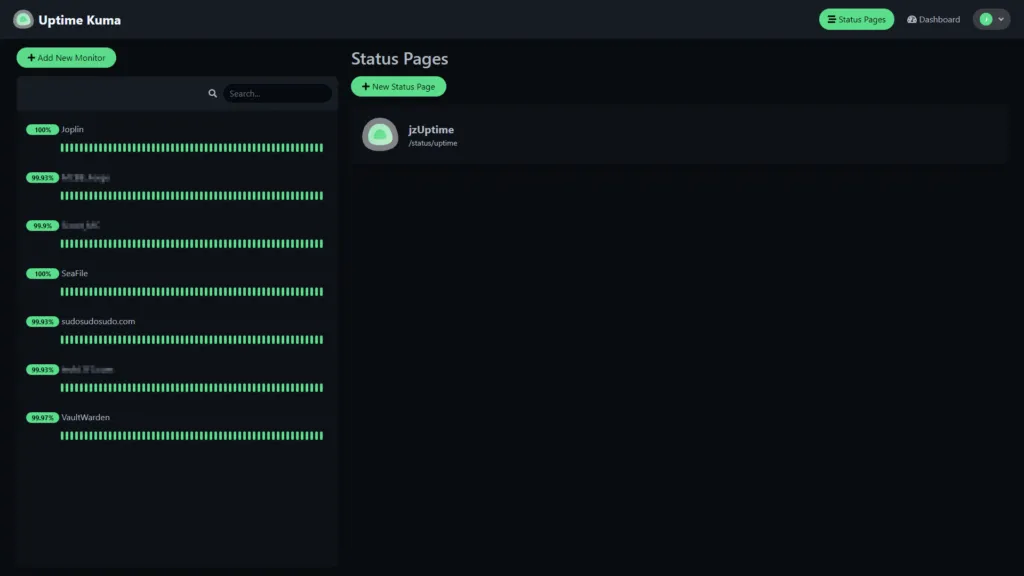Viewport: 1024px width, 576px height.
Task: Open the /status/uptime page link
Action: [x=433, y=143]
